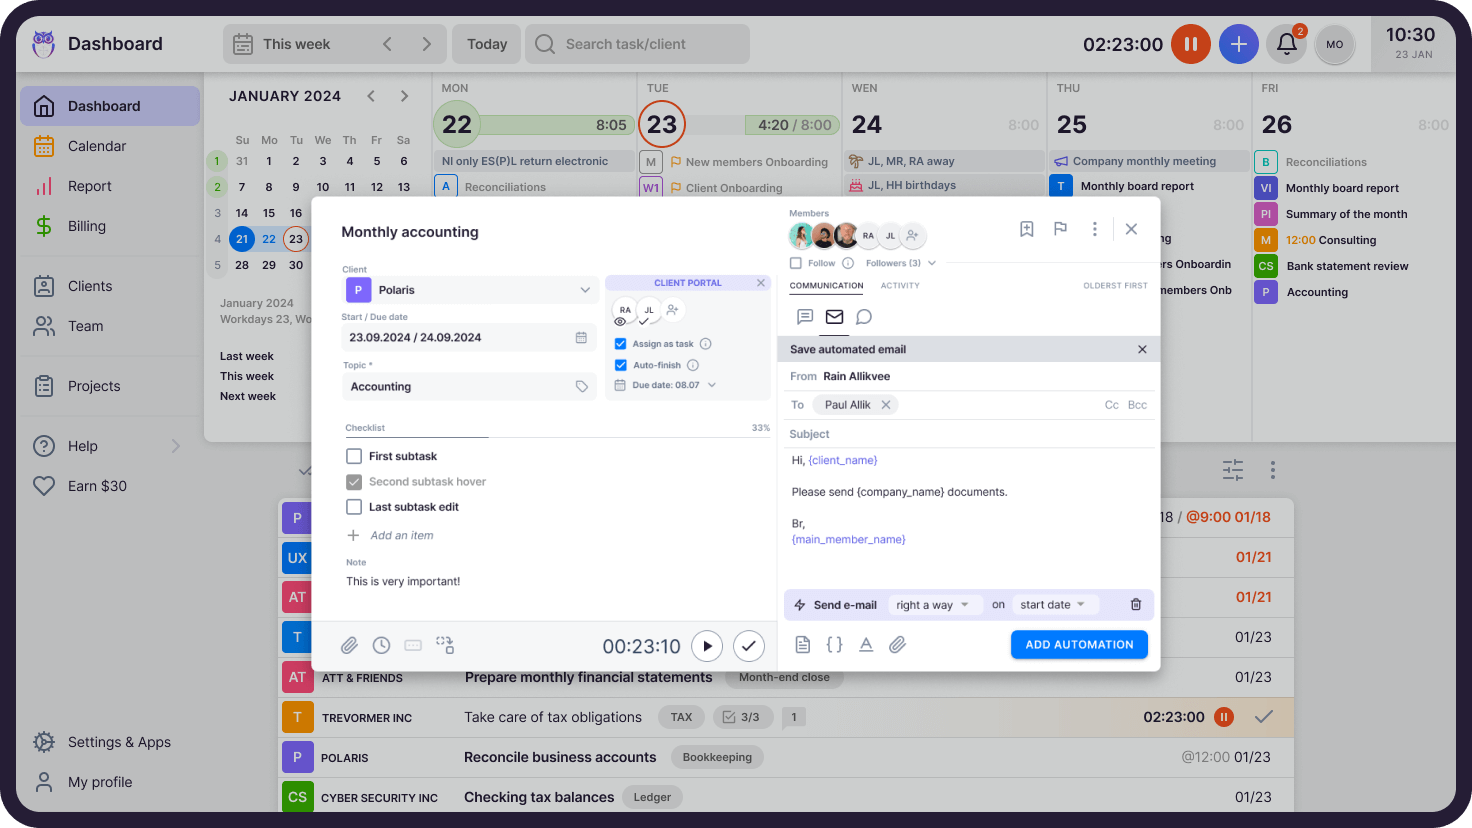Click the Search task/client field
The height and width of the screenshot is (828, 1472).
point(637,44)
